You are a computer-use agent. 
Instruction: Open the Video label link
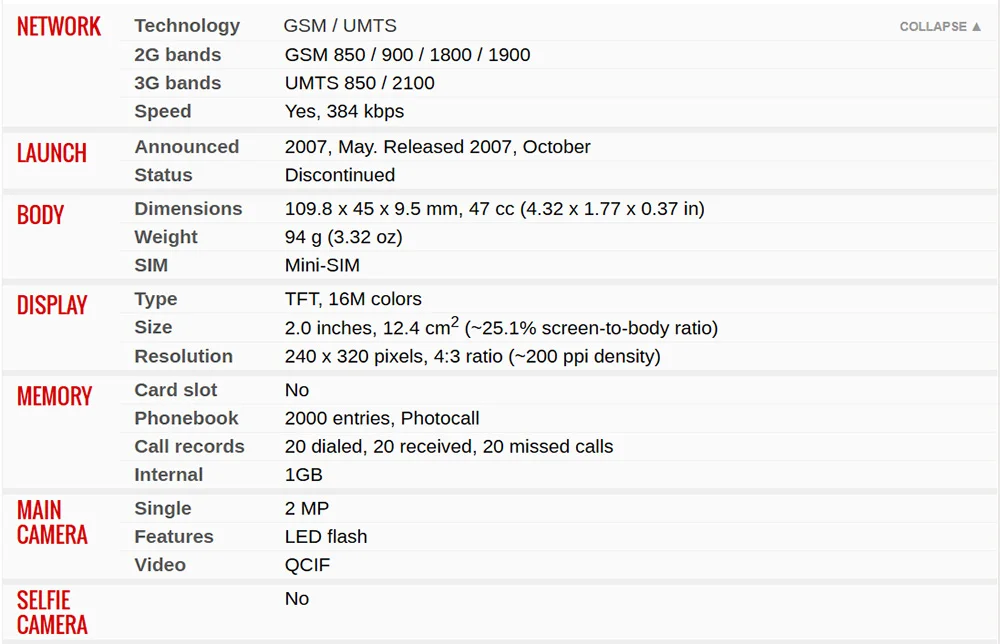click(x=160, y=565)
